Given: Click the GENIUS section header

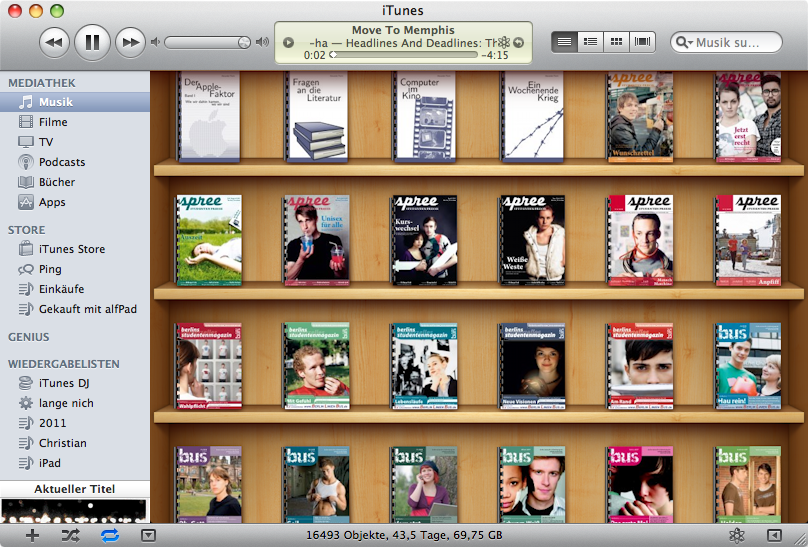Looking at the screenshot, I should click(29, 337).
